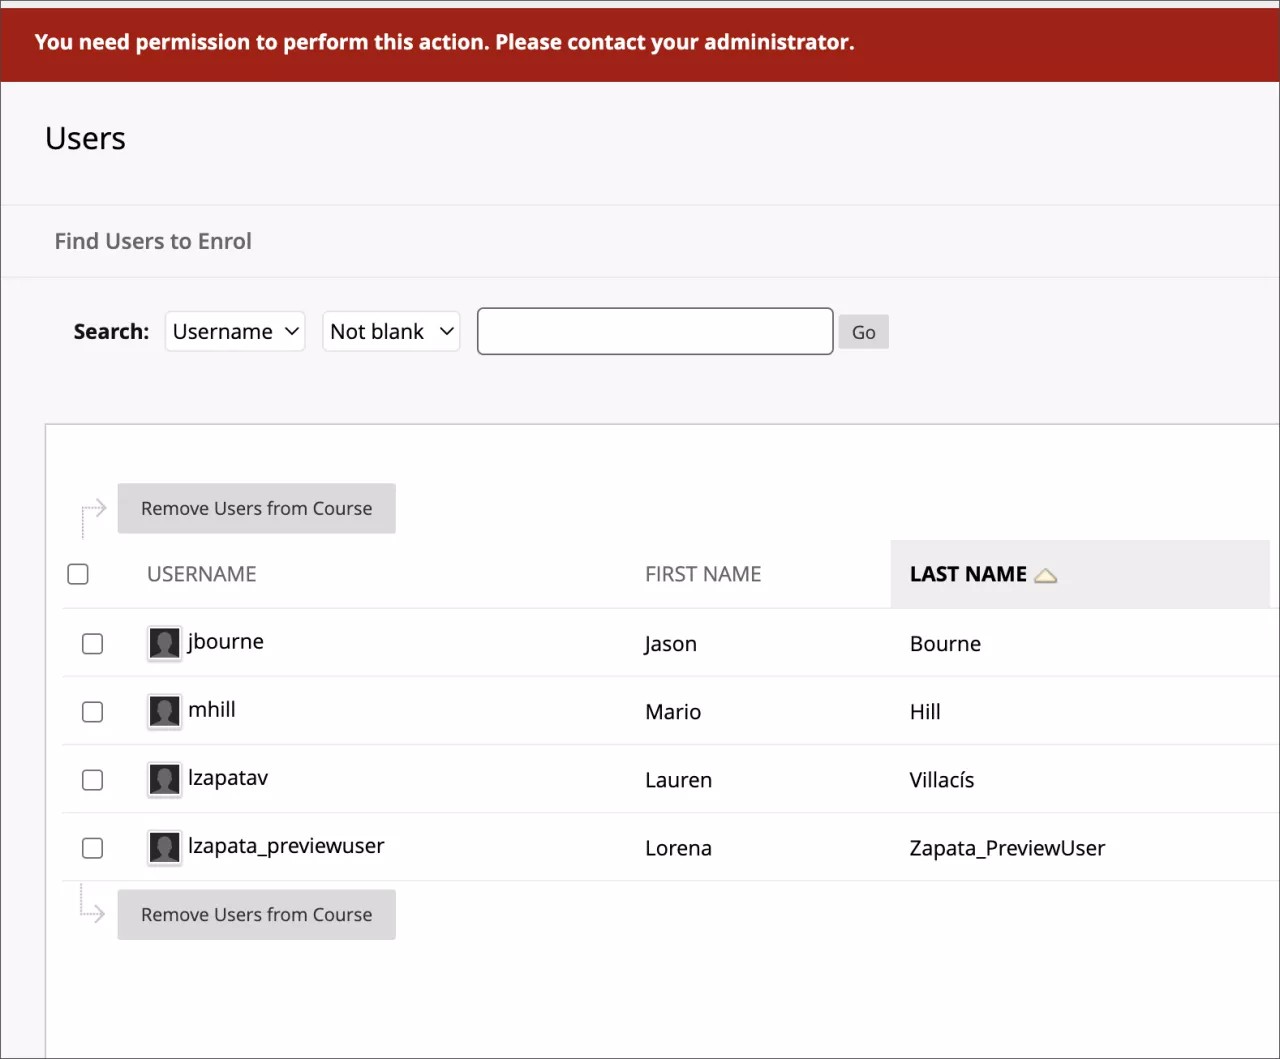Screen dimensions: 1280x1059
Task: Sort the list by FIRST NAME column
Action: 702,574
